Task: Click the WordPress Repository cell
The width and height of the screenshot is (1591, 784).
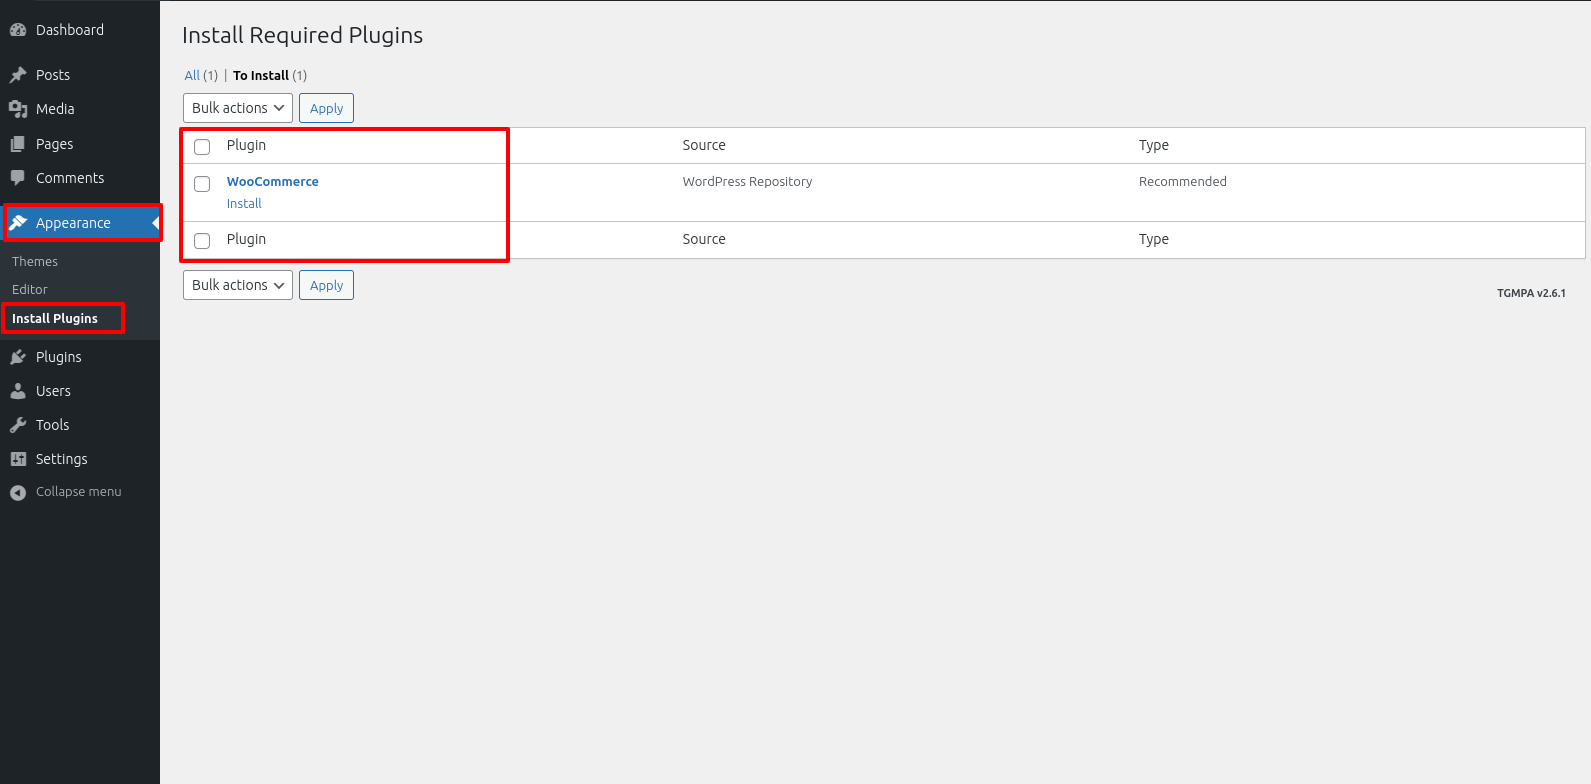Action: click(747, 181)
